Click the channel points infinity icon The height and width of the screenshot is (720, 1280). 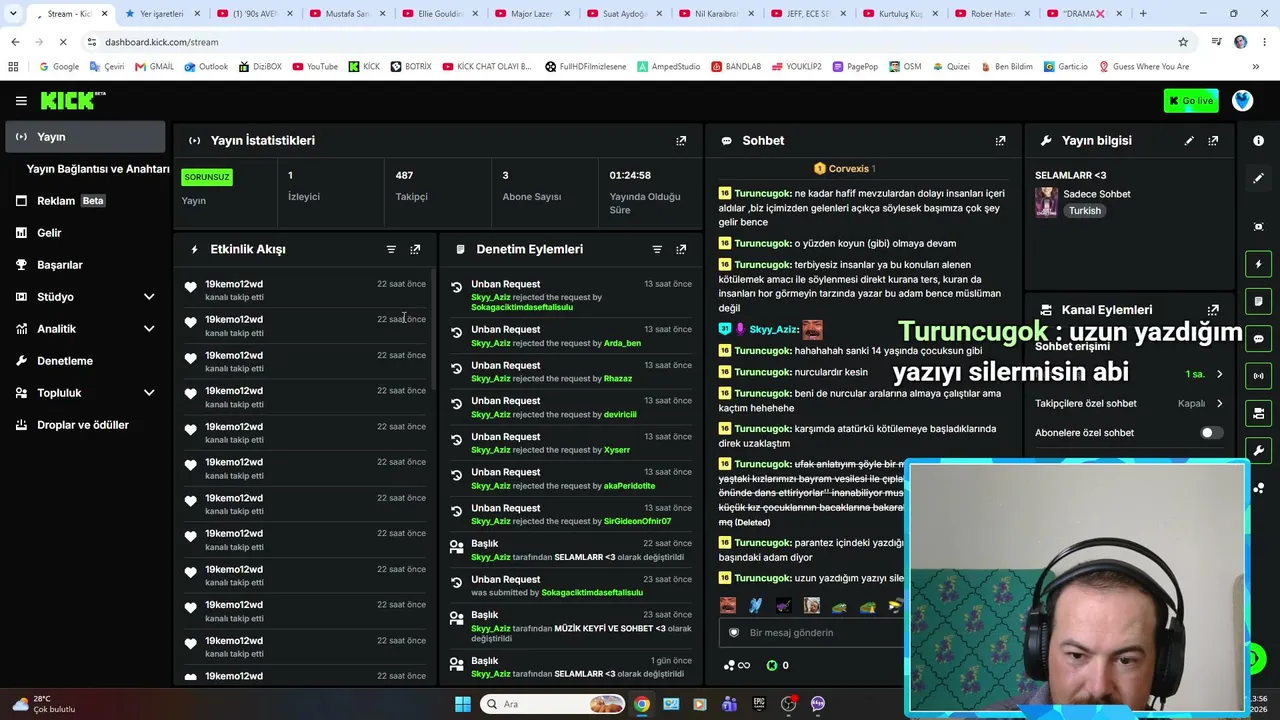point(737,665)
